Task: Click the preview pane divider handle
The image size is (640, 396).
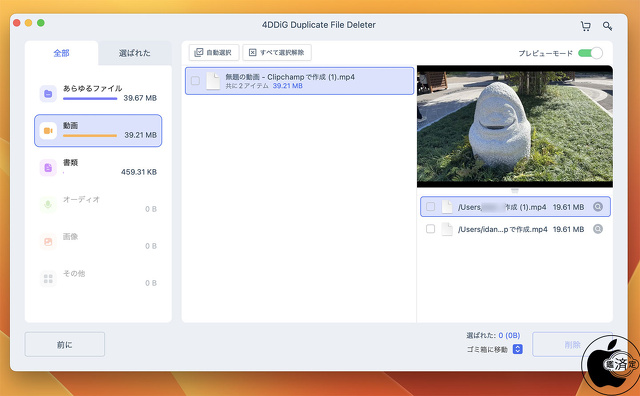Action: click(x=515, y=191)
